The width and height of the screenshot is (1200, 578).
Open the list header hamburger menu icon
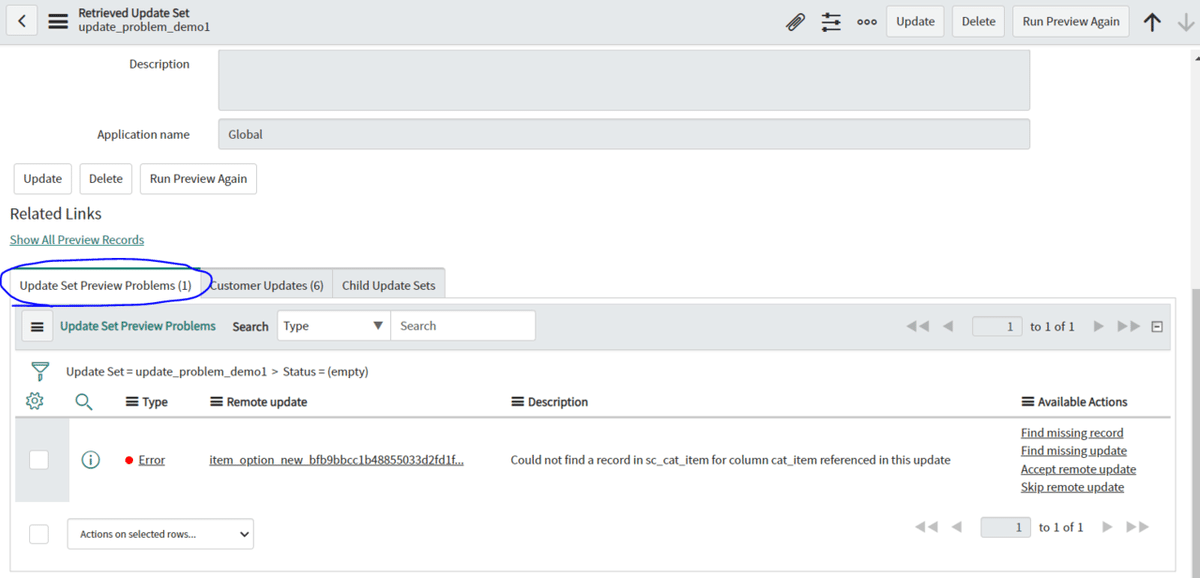pyautogui.click(x=37, y=325)
